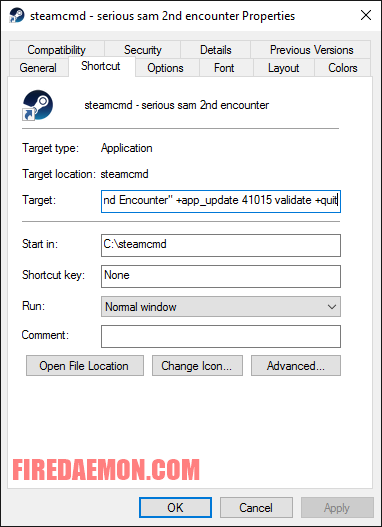The width and height of the screenshot is (382, 527).
Task: Click the 'Start in:' label
Action: pos(40,244)
